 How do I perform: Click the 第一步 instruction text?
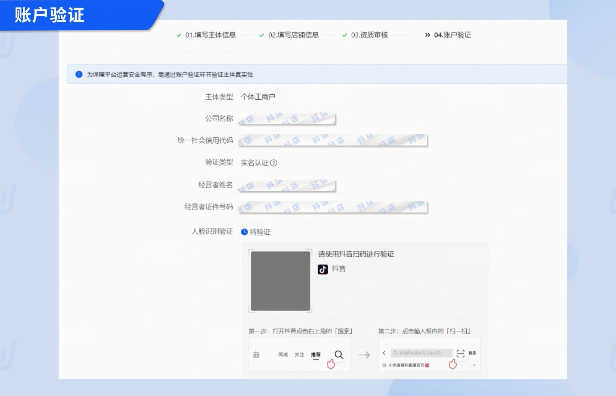301,331
